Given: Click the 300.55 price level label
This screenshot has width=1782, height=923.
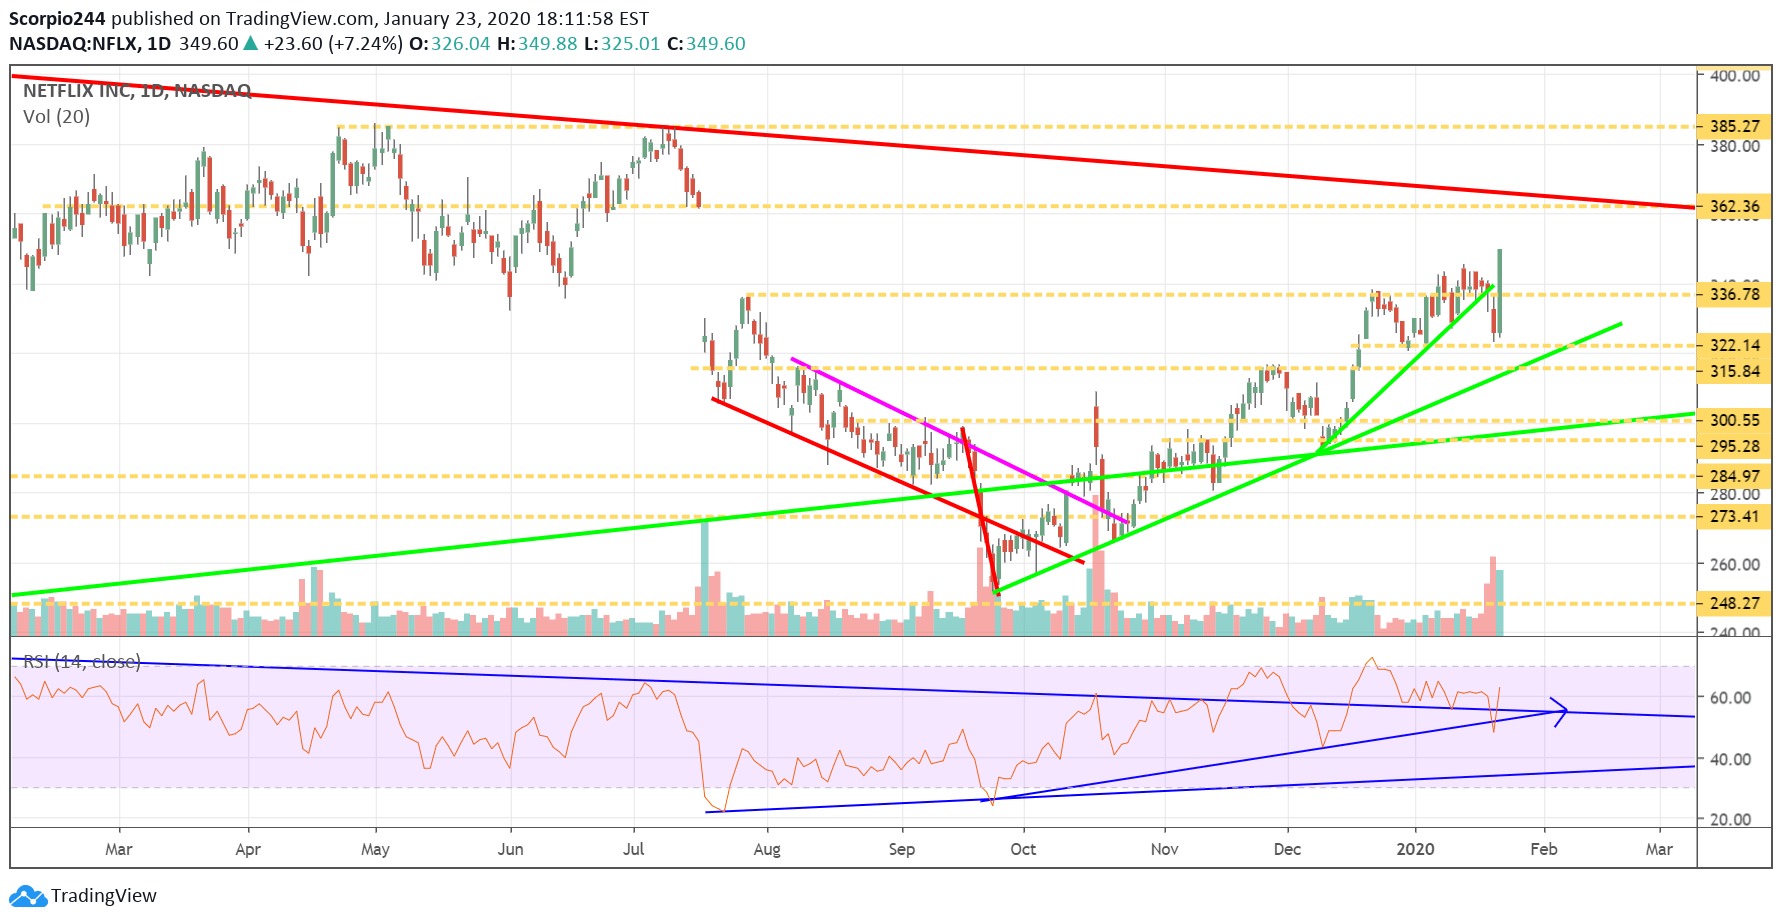Looking at the screenshot, I should tap(1735, 420).
